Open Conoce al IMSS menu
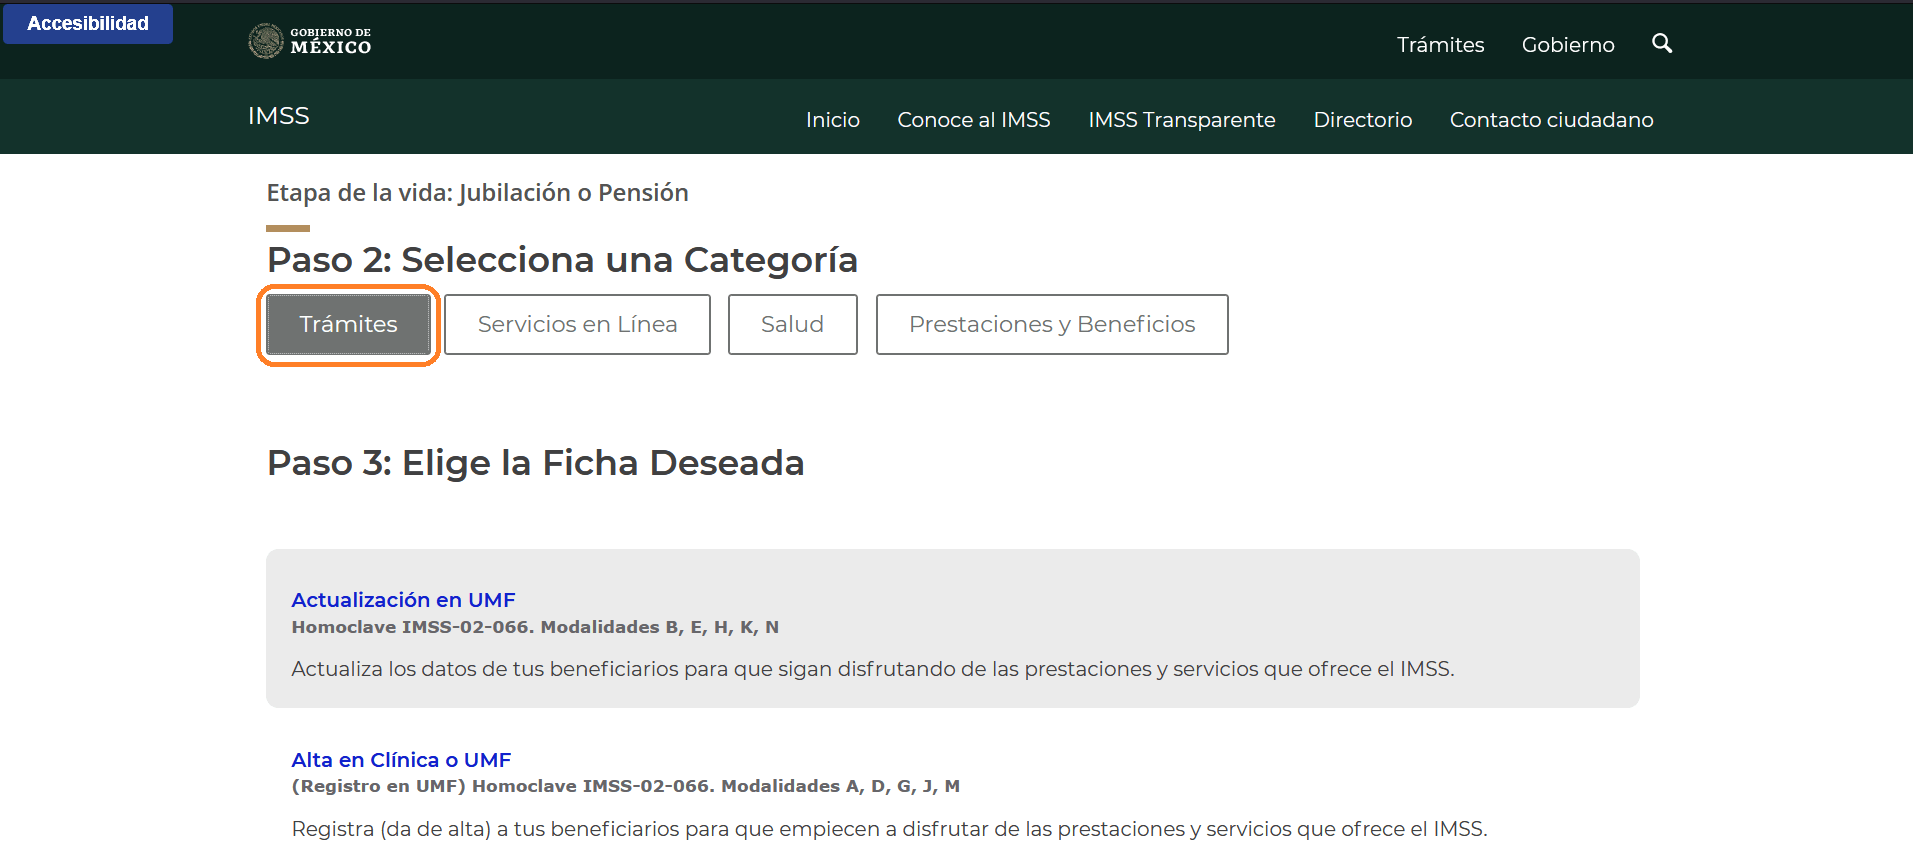This screenshot has width=1913, height=866. click(974, 120)
